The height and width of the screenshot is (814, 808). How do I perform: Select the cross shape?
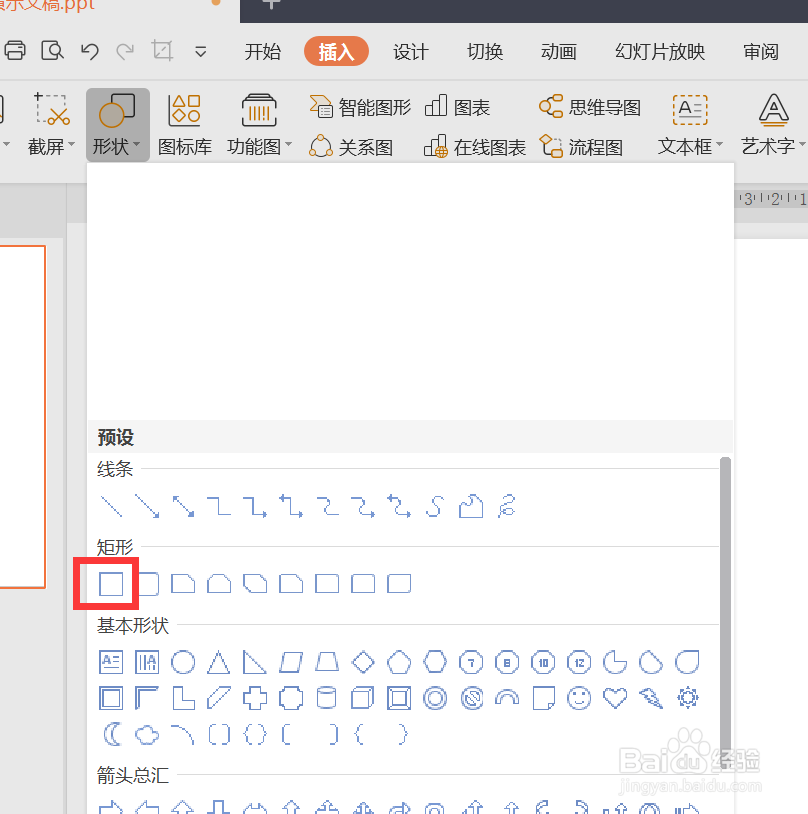255,698
